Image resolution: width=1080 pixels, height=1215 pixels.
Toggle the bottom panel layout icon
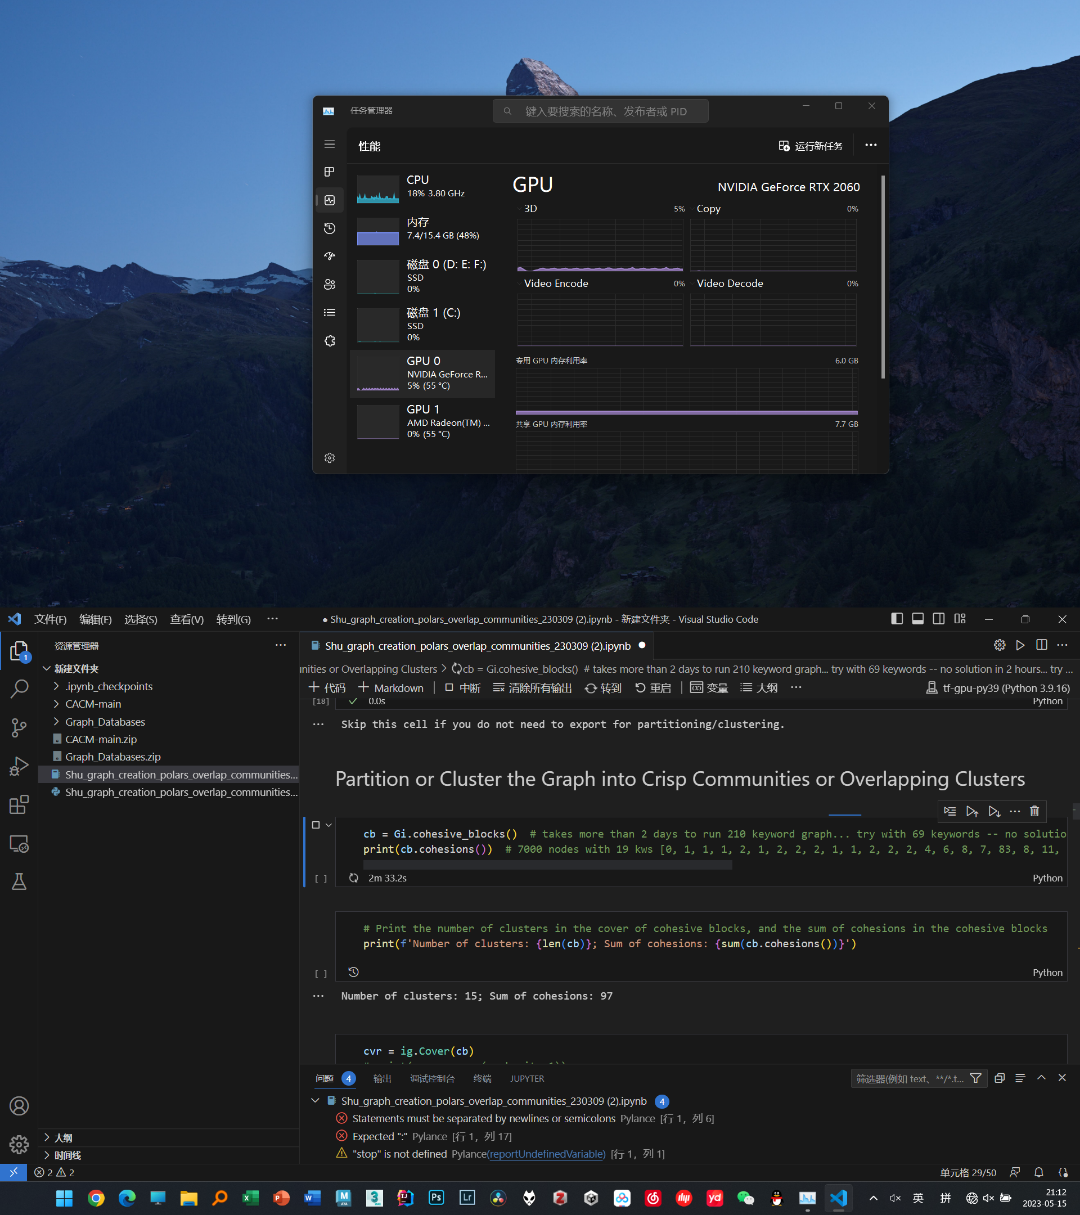[918, 619]
